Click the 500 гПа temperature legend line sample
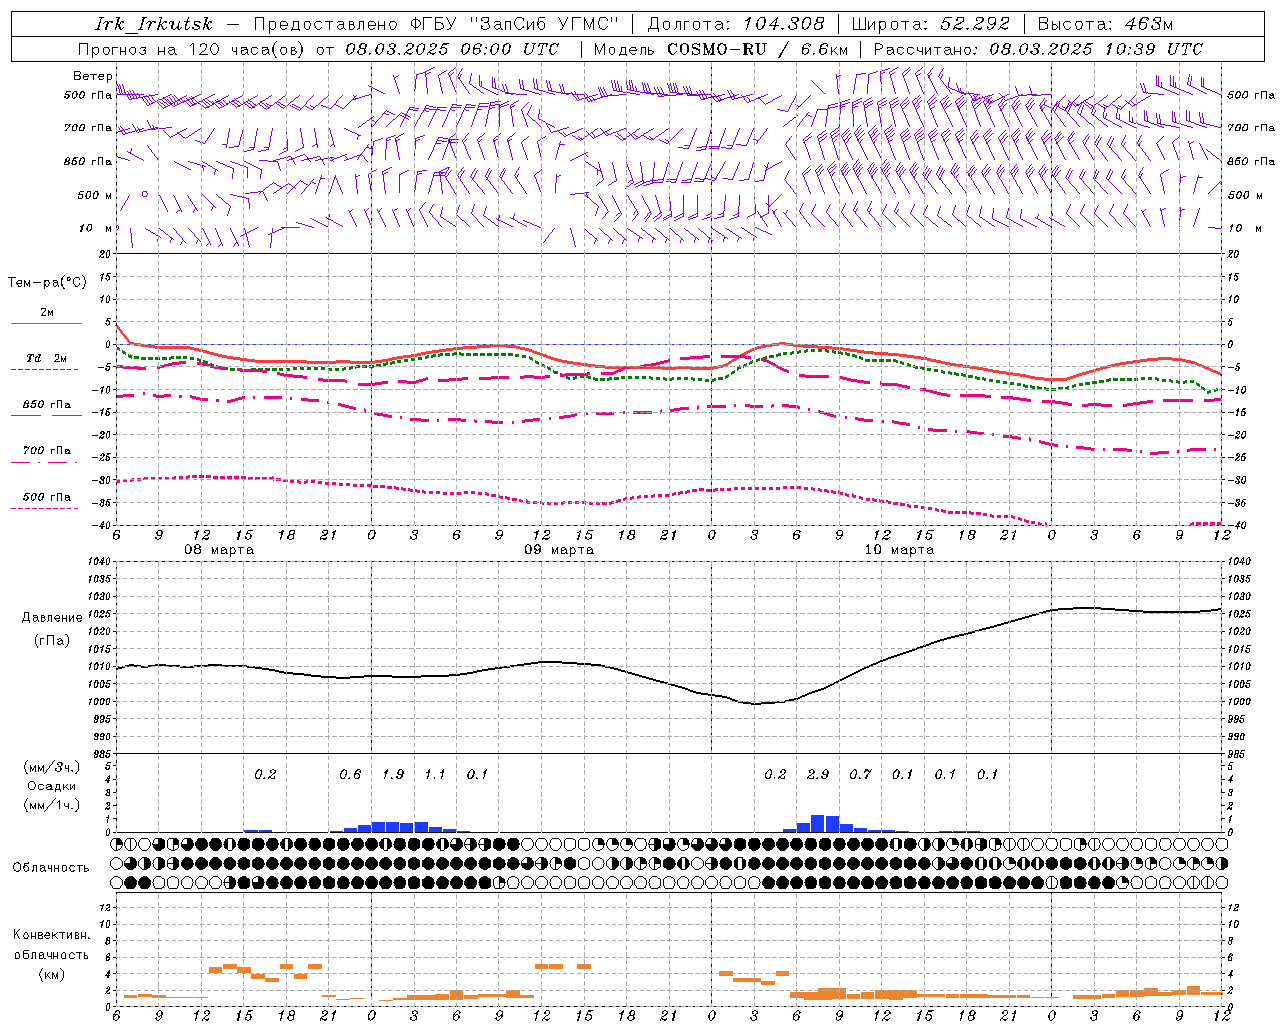This screenshot has width=1280, height=1024. click(x=44, y=508)
